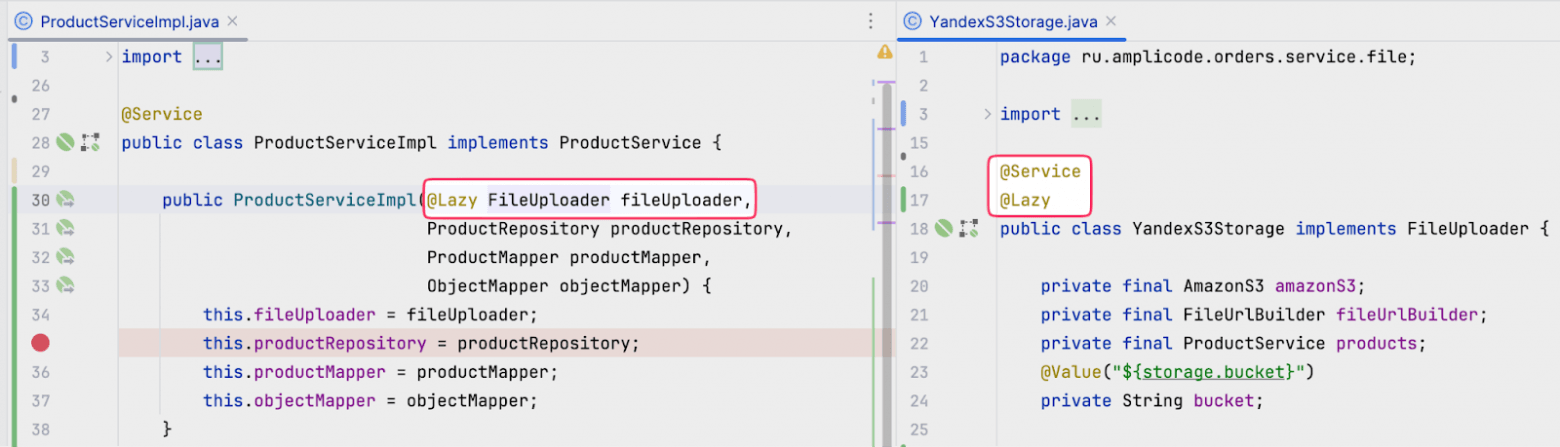Click the bean injection gutter icon on line 31

tap(66, 229)
